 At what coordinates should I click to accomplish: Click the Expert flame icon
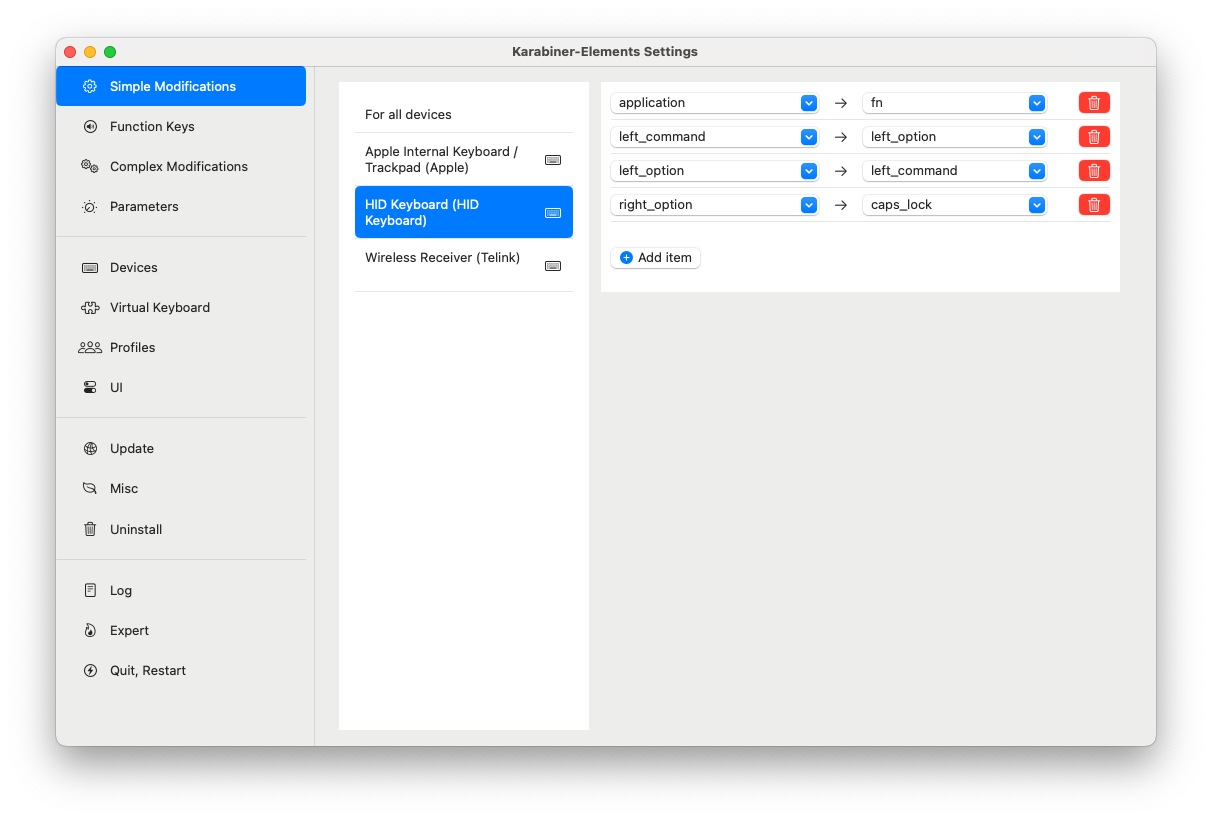(x=90, y=630)
